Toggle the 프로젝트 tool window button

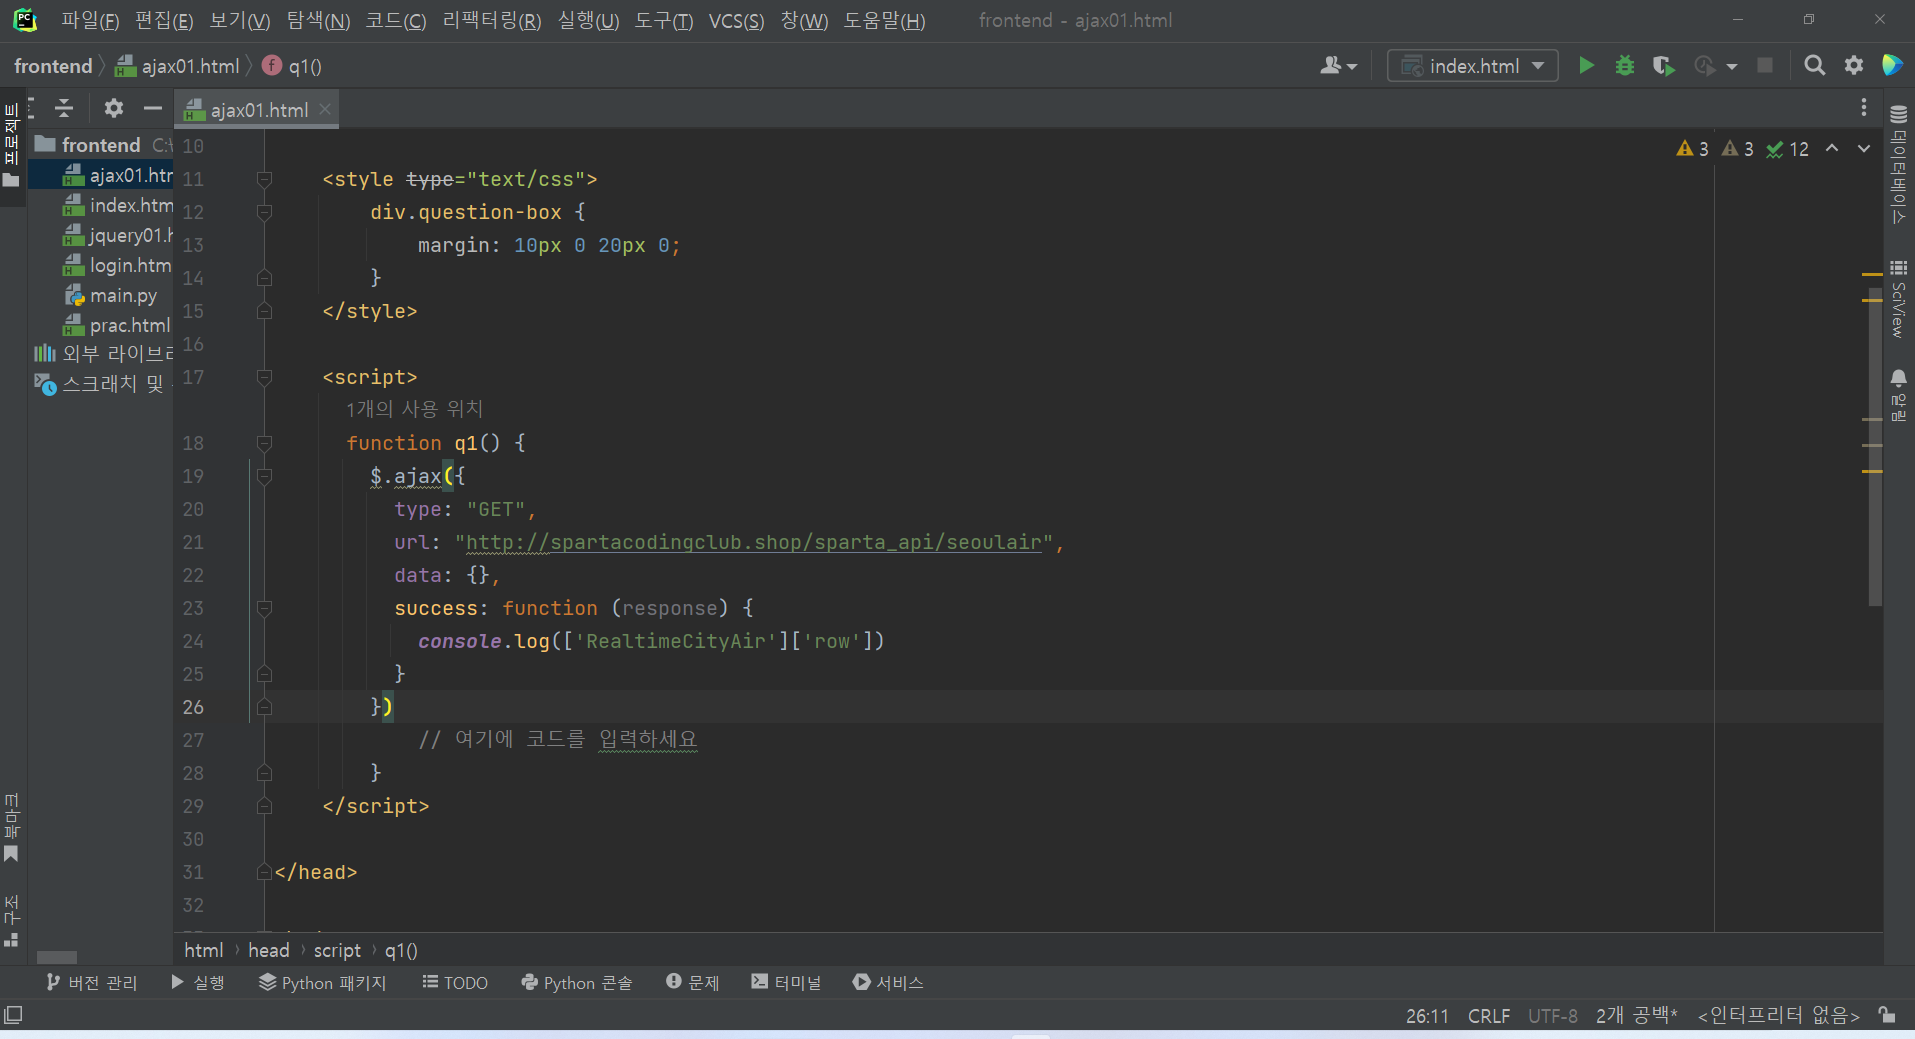pyautogui.click(x=12, y=145)
